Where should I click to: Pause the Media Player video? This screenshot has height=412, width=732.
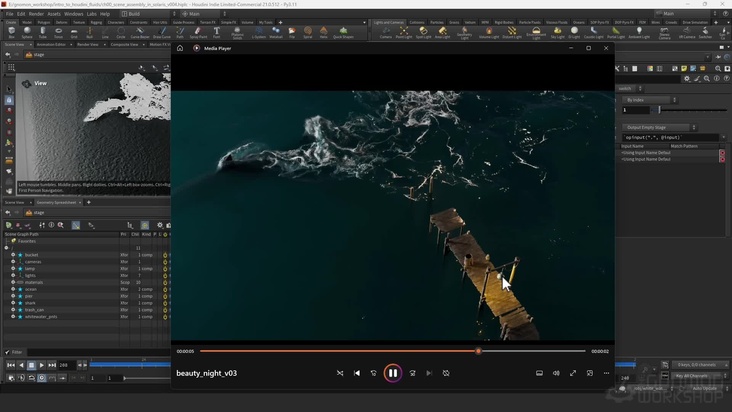(x=393, y=373)
